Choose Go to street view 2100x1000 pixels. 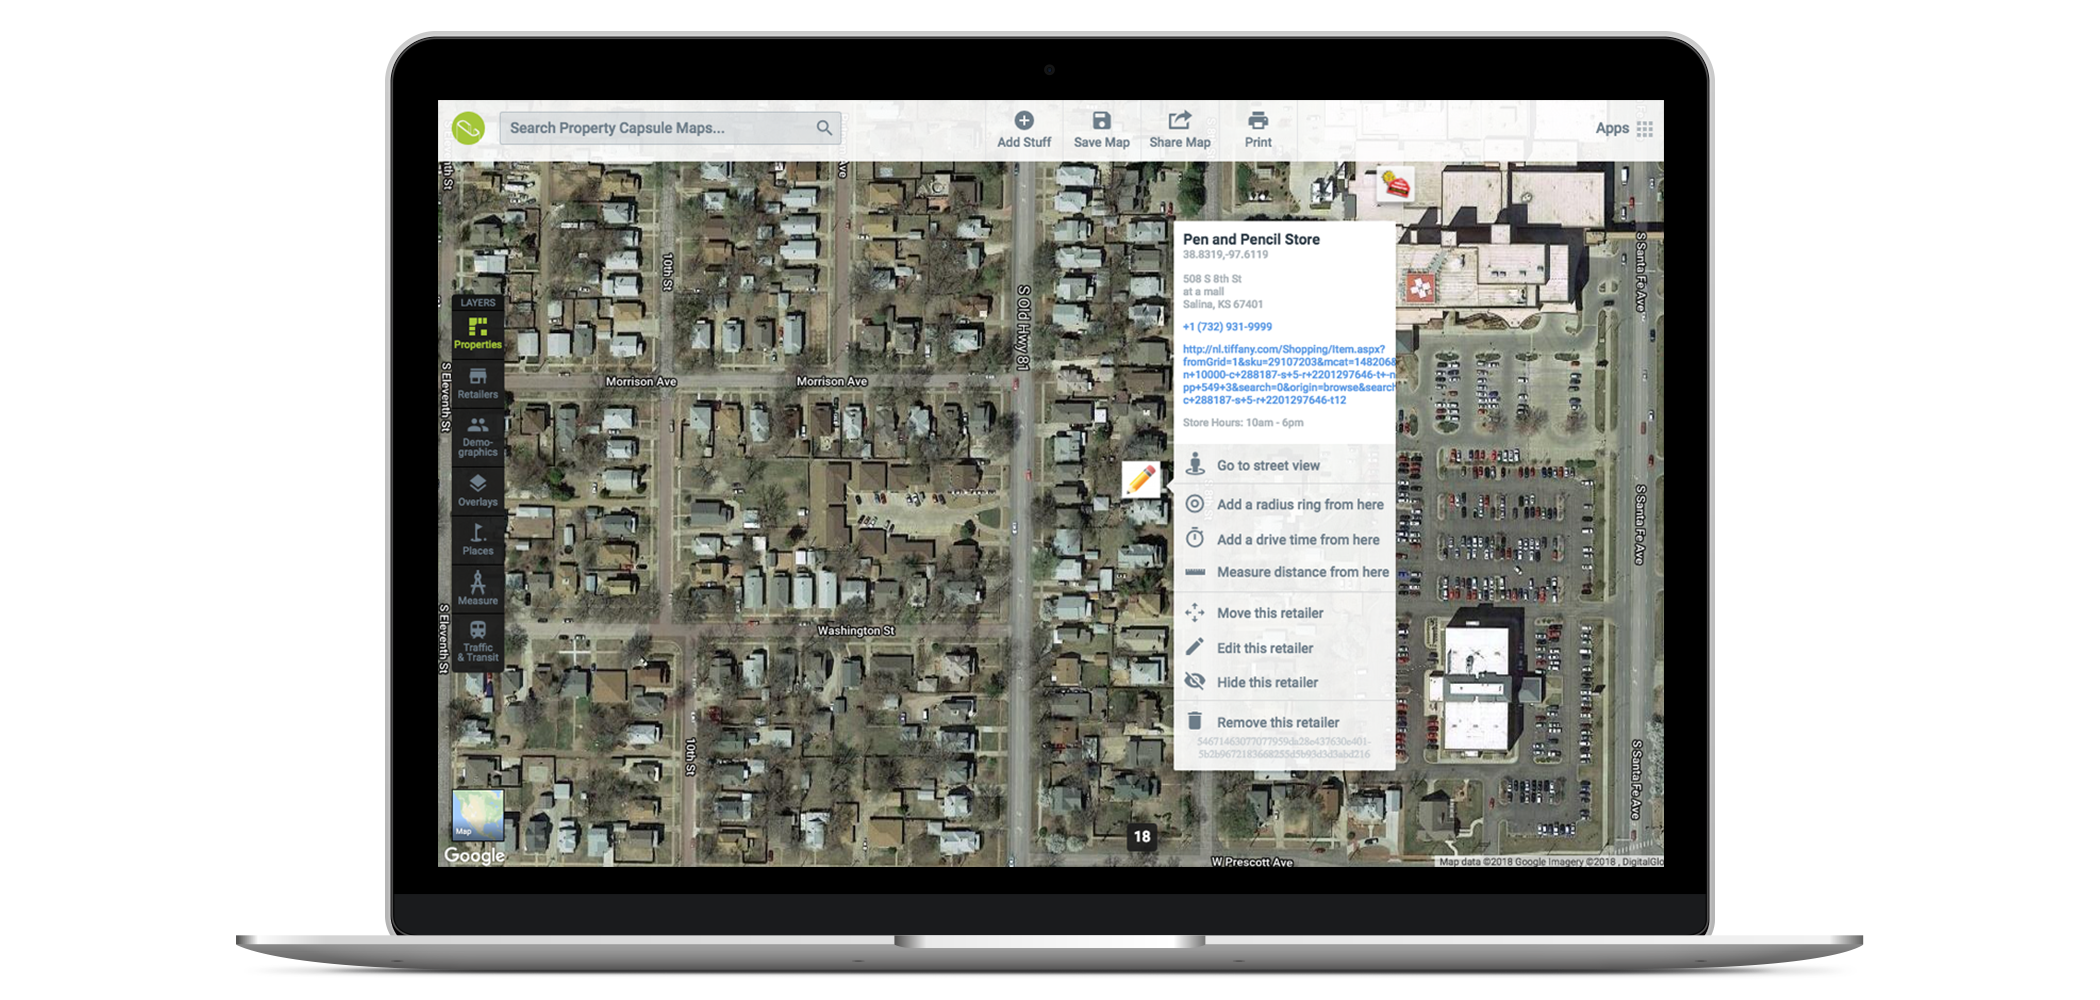coord(1267,465)
